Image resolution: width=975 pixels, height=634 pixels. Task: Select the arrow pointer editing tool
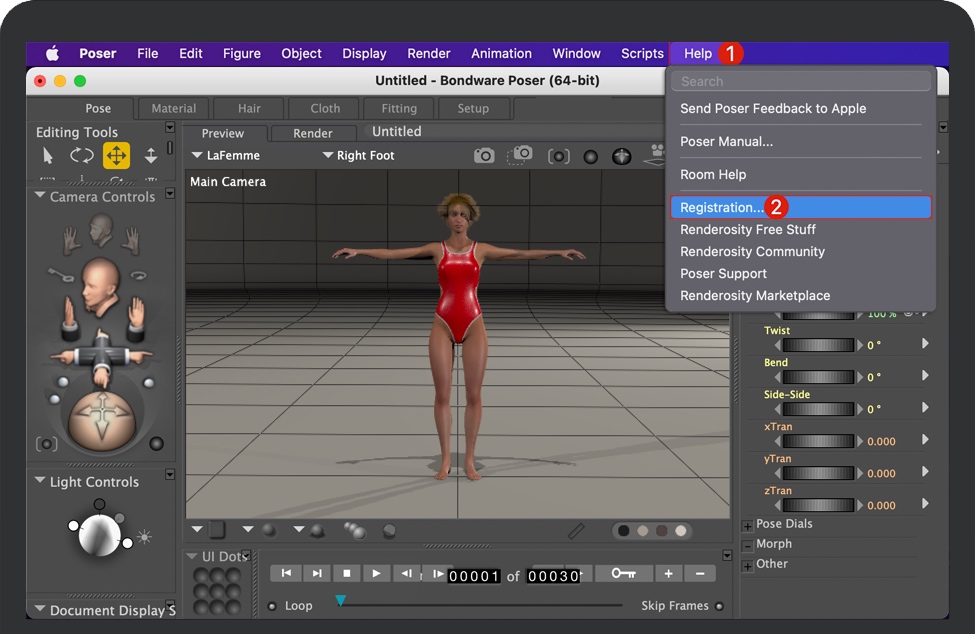[47, 155]
